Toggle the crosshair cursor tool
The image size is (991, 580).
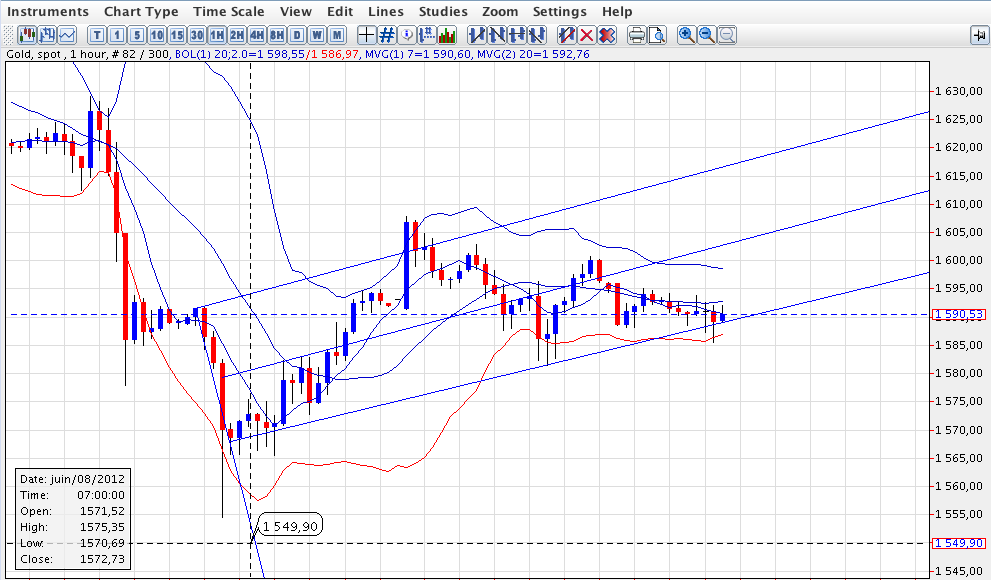[x=367, y=35]
